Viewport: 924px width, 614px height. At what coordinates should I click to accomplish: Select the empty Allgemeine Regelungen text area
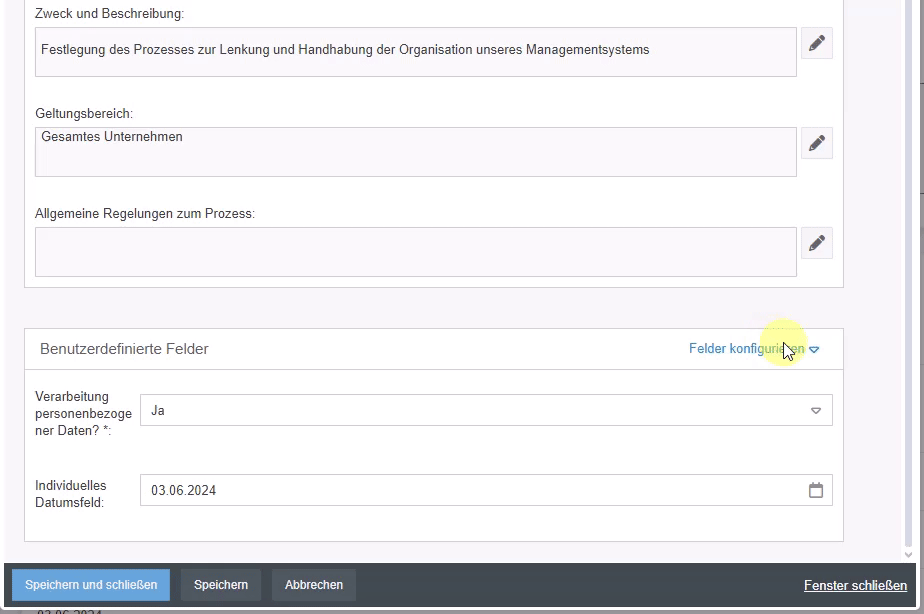415,252
